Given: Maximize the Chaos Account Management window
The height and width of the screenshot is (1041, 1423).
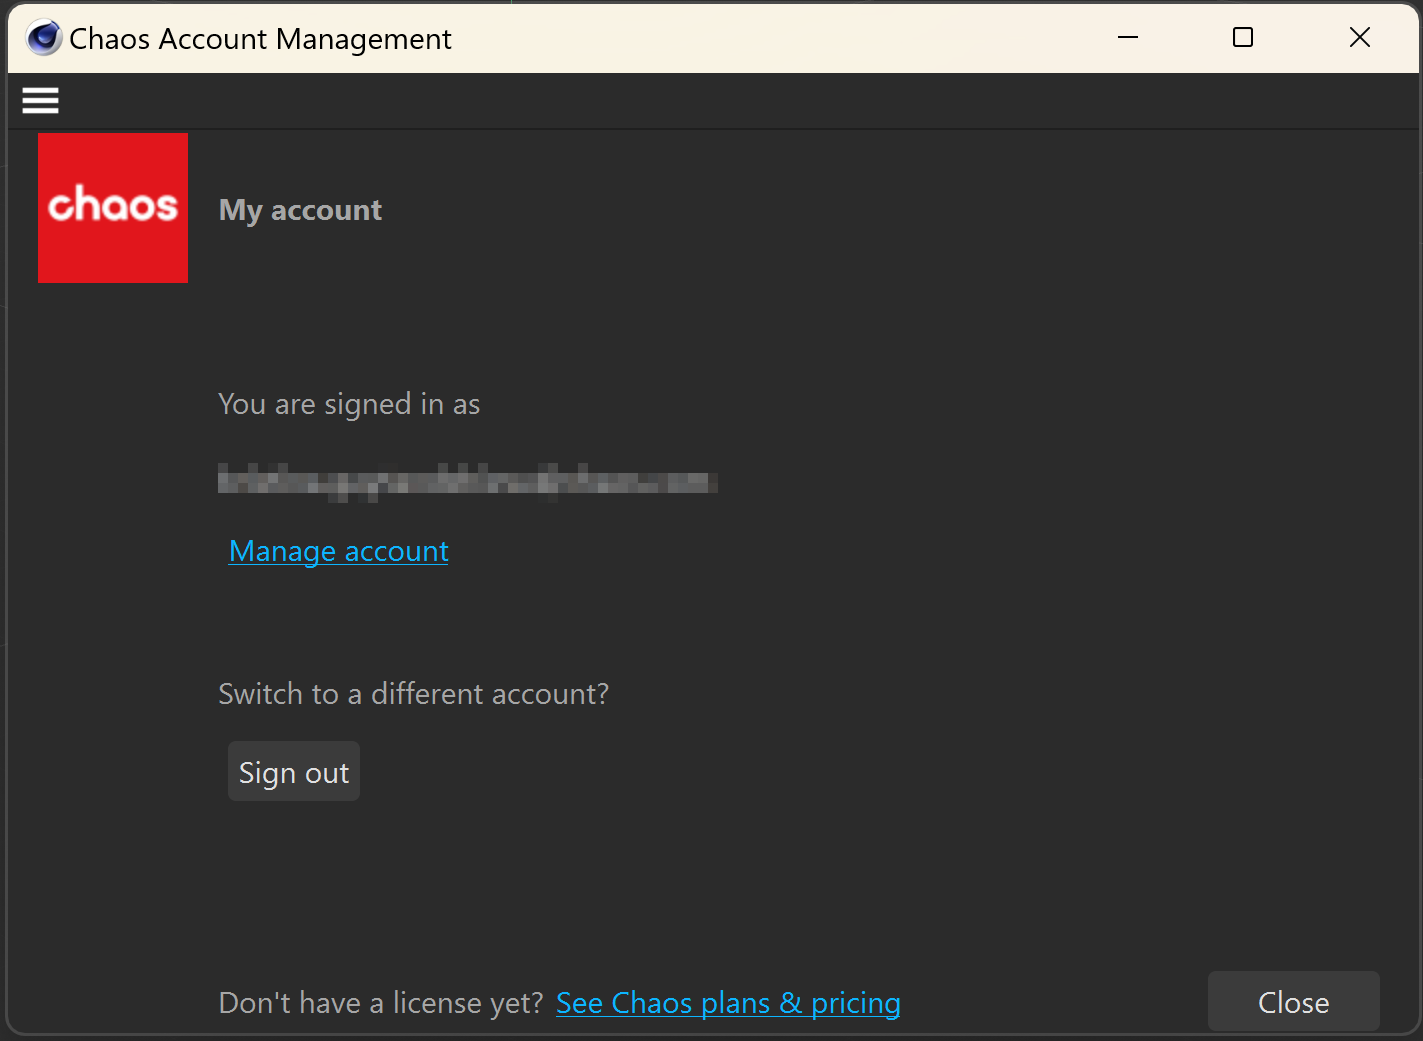Looking at the screenshot, I should click(x=1243, y=38).
